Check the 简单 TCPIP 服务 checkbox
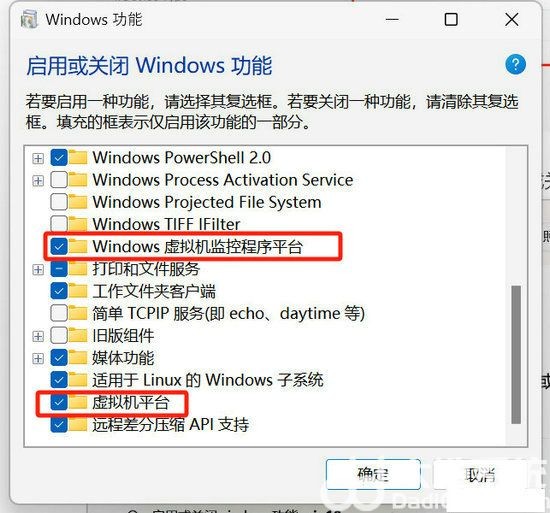This screenshot has height=513, width=550. (x=59, y=313)
